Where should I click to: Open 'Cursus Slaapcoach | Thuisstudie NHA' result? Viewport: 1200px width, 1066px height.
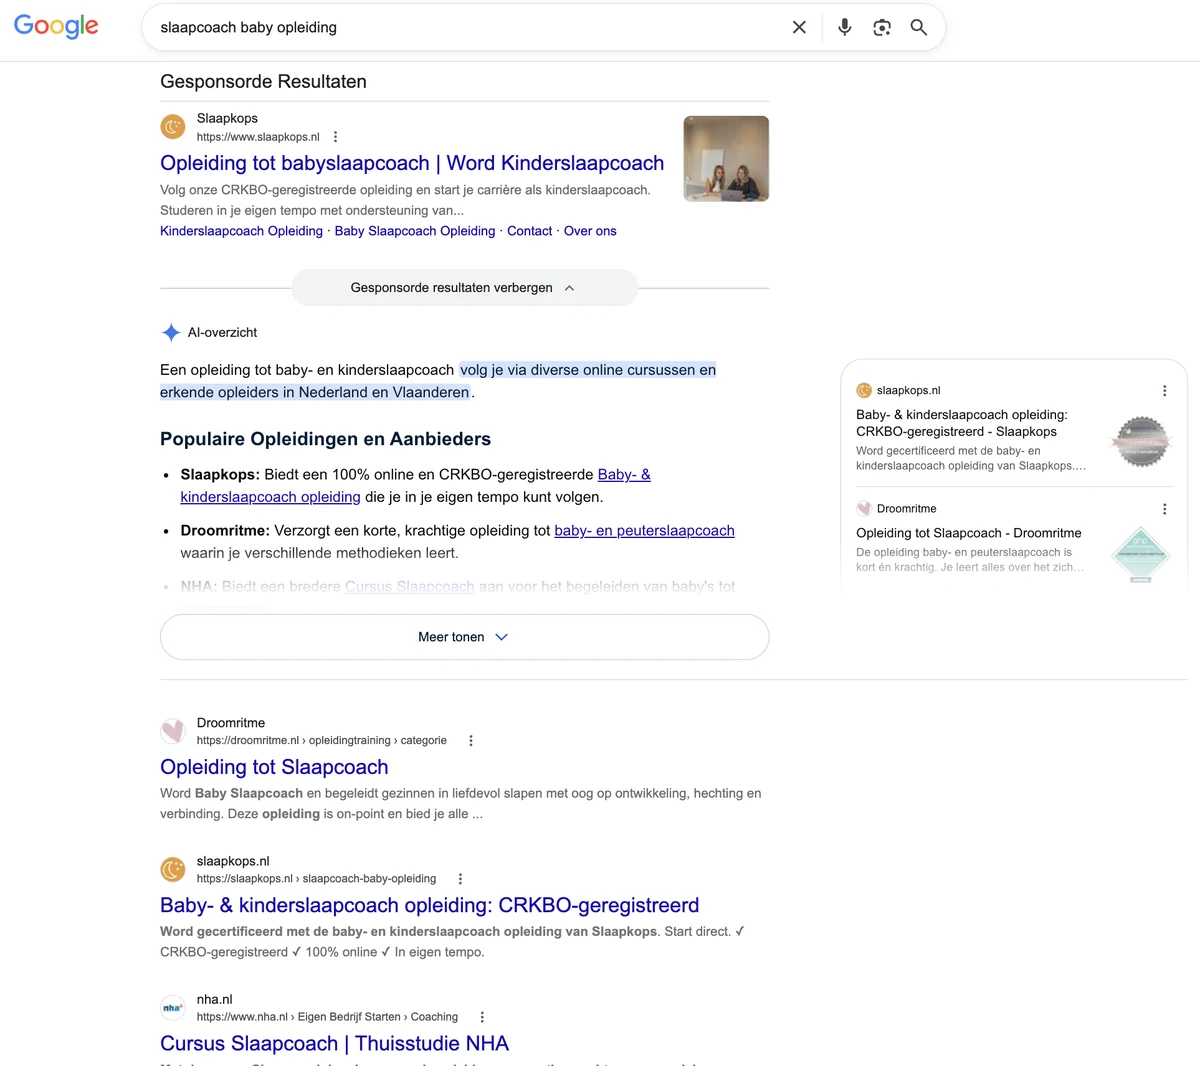click(334, 1043)
